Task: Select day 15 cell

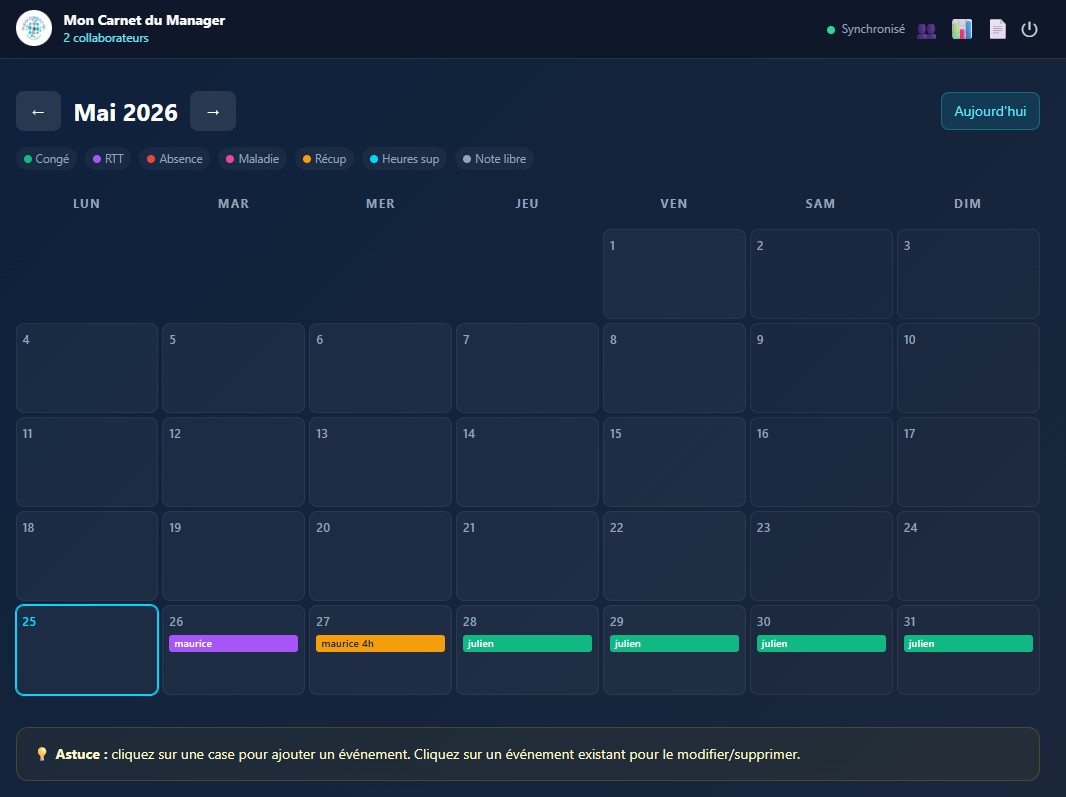Action: [674, 462]
